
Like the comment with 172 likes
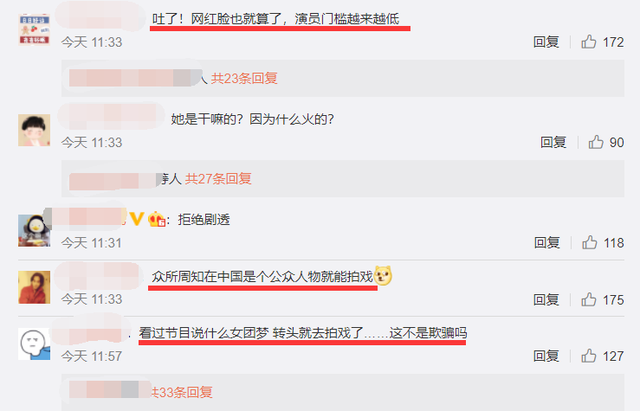[589, 42]
